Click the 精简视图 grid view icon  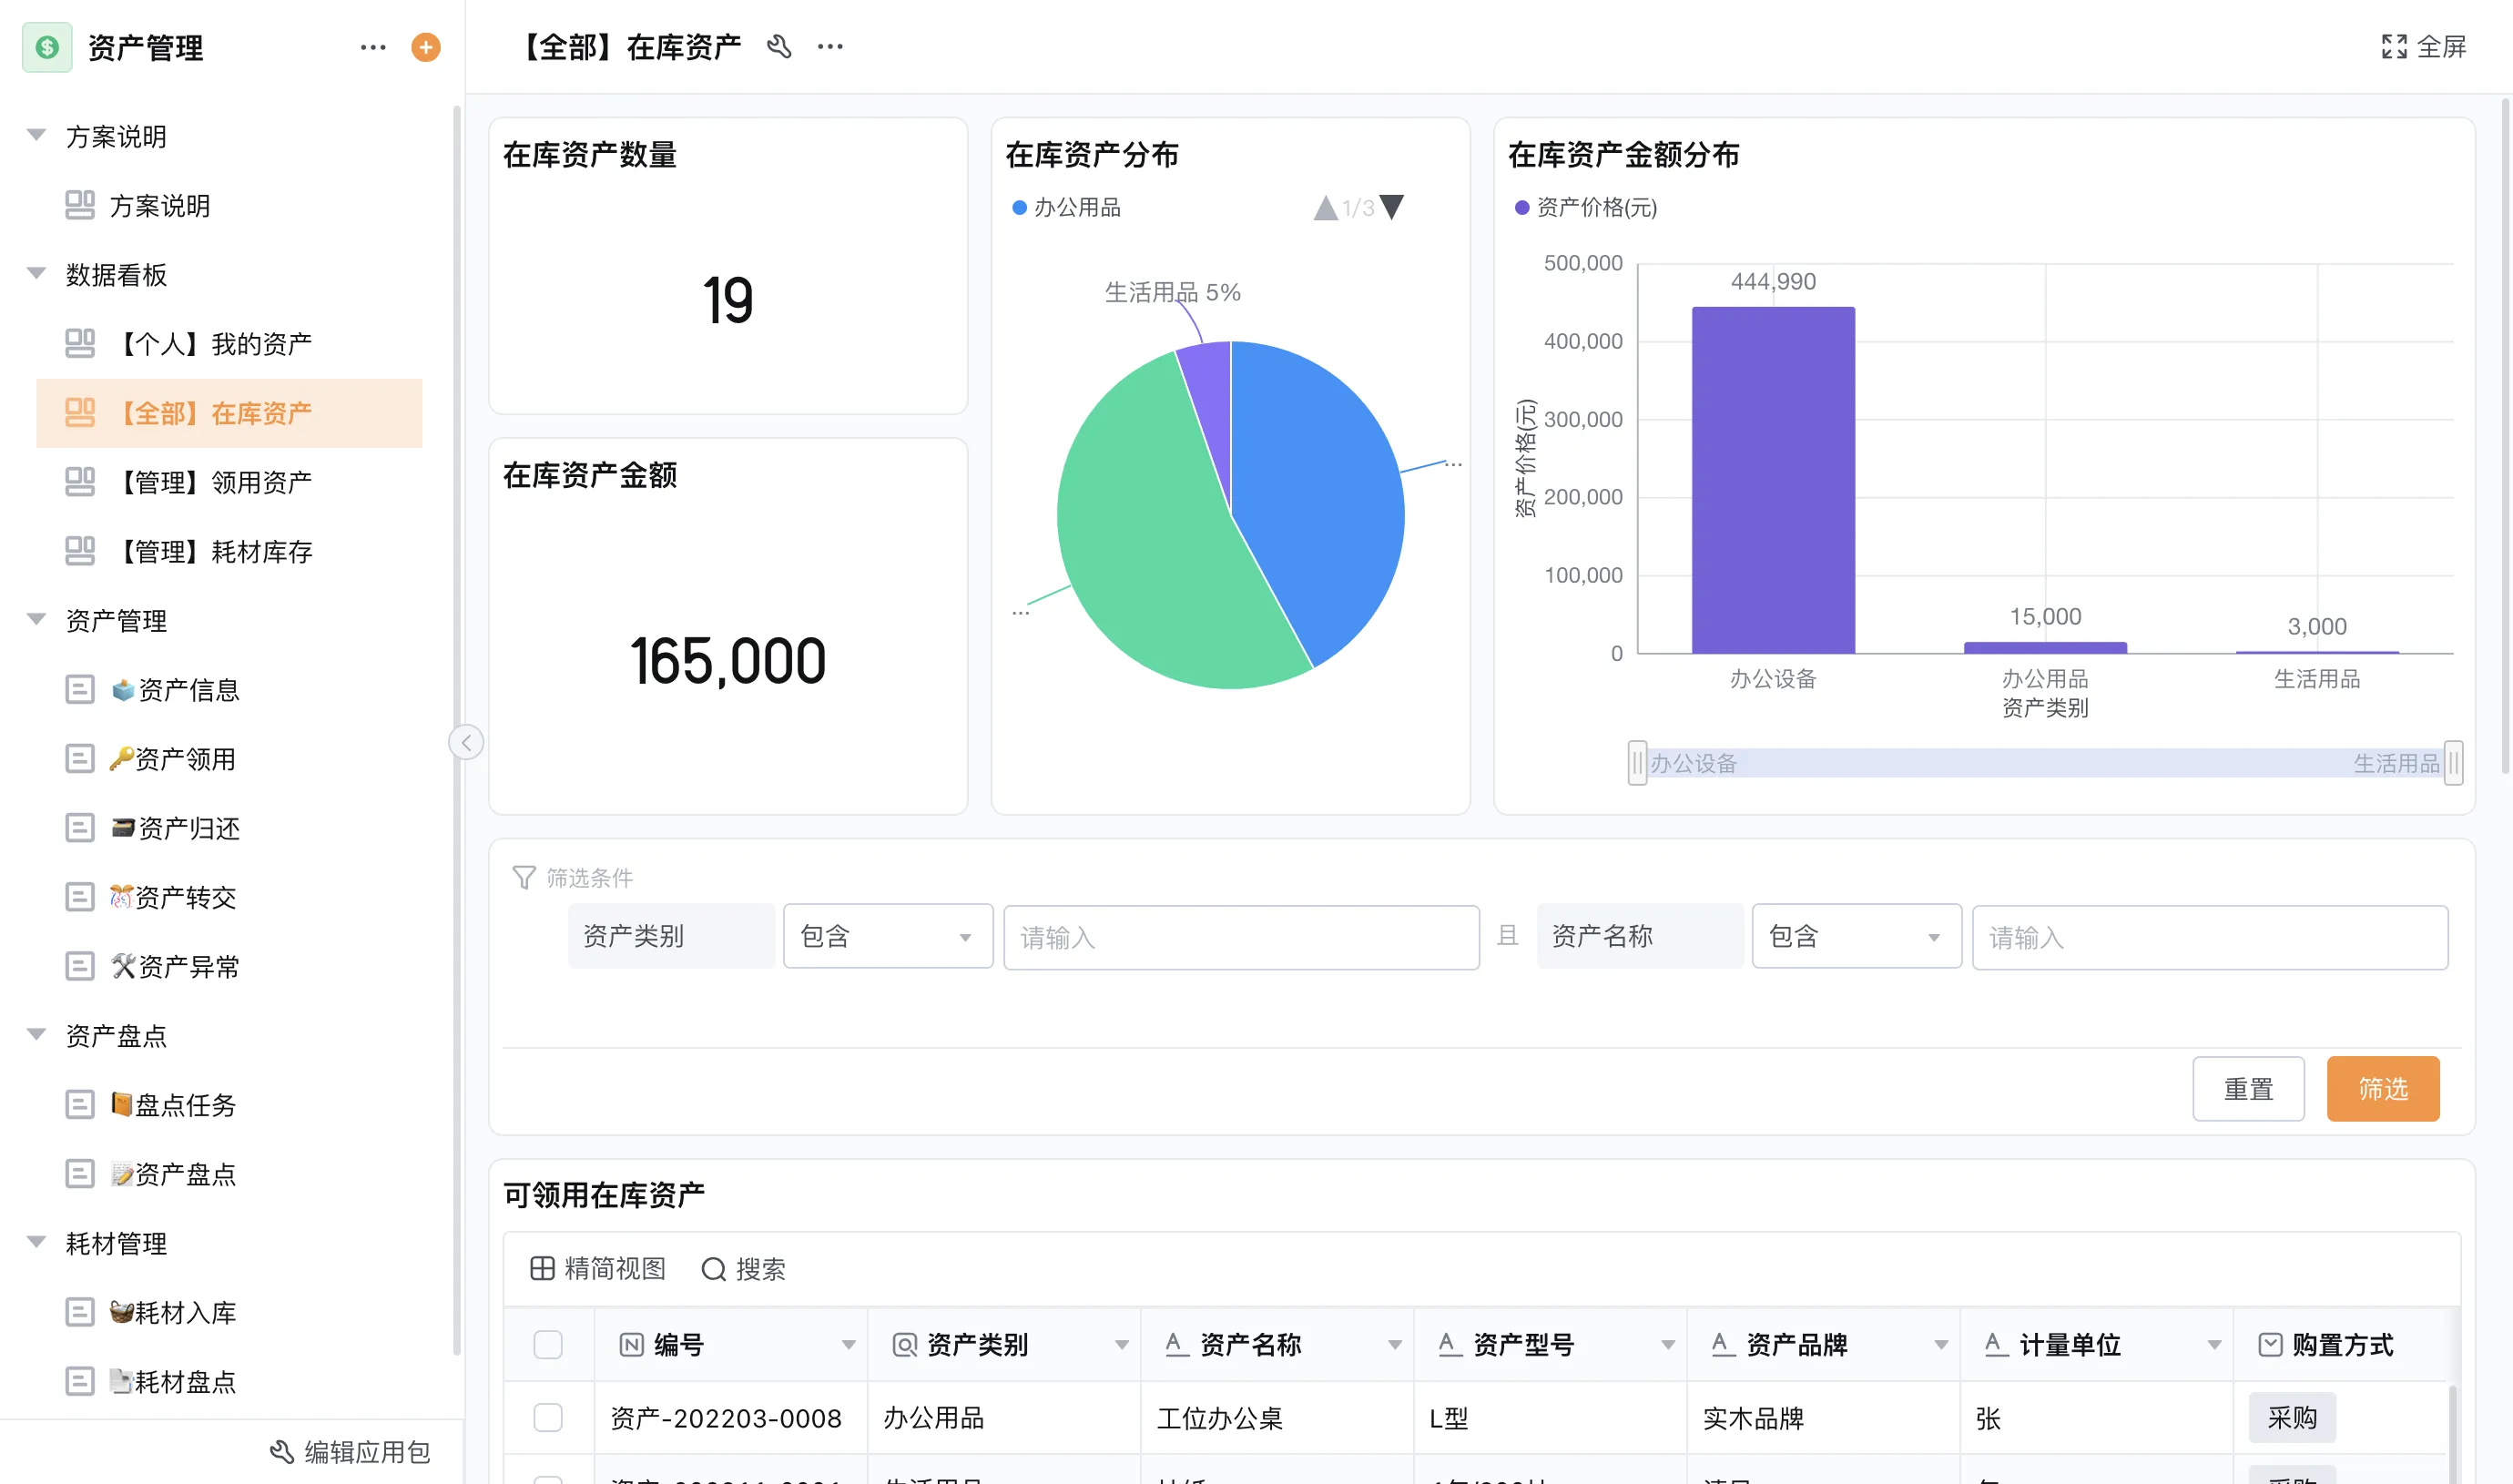(x=542, y=1268)
